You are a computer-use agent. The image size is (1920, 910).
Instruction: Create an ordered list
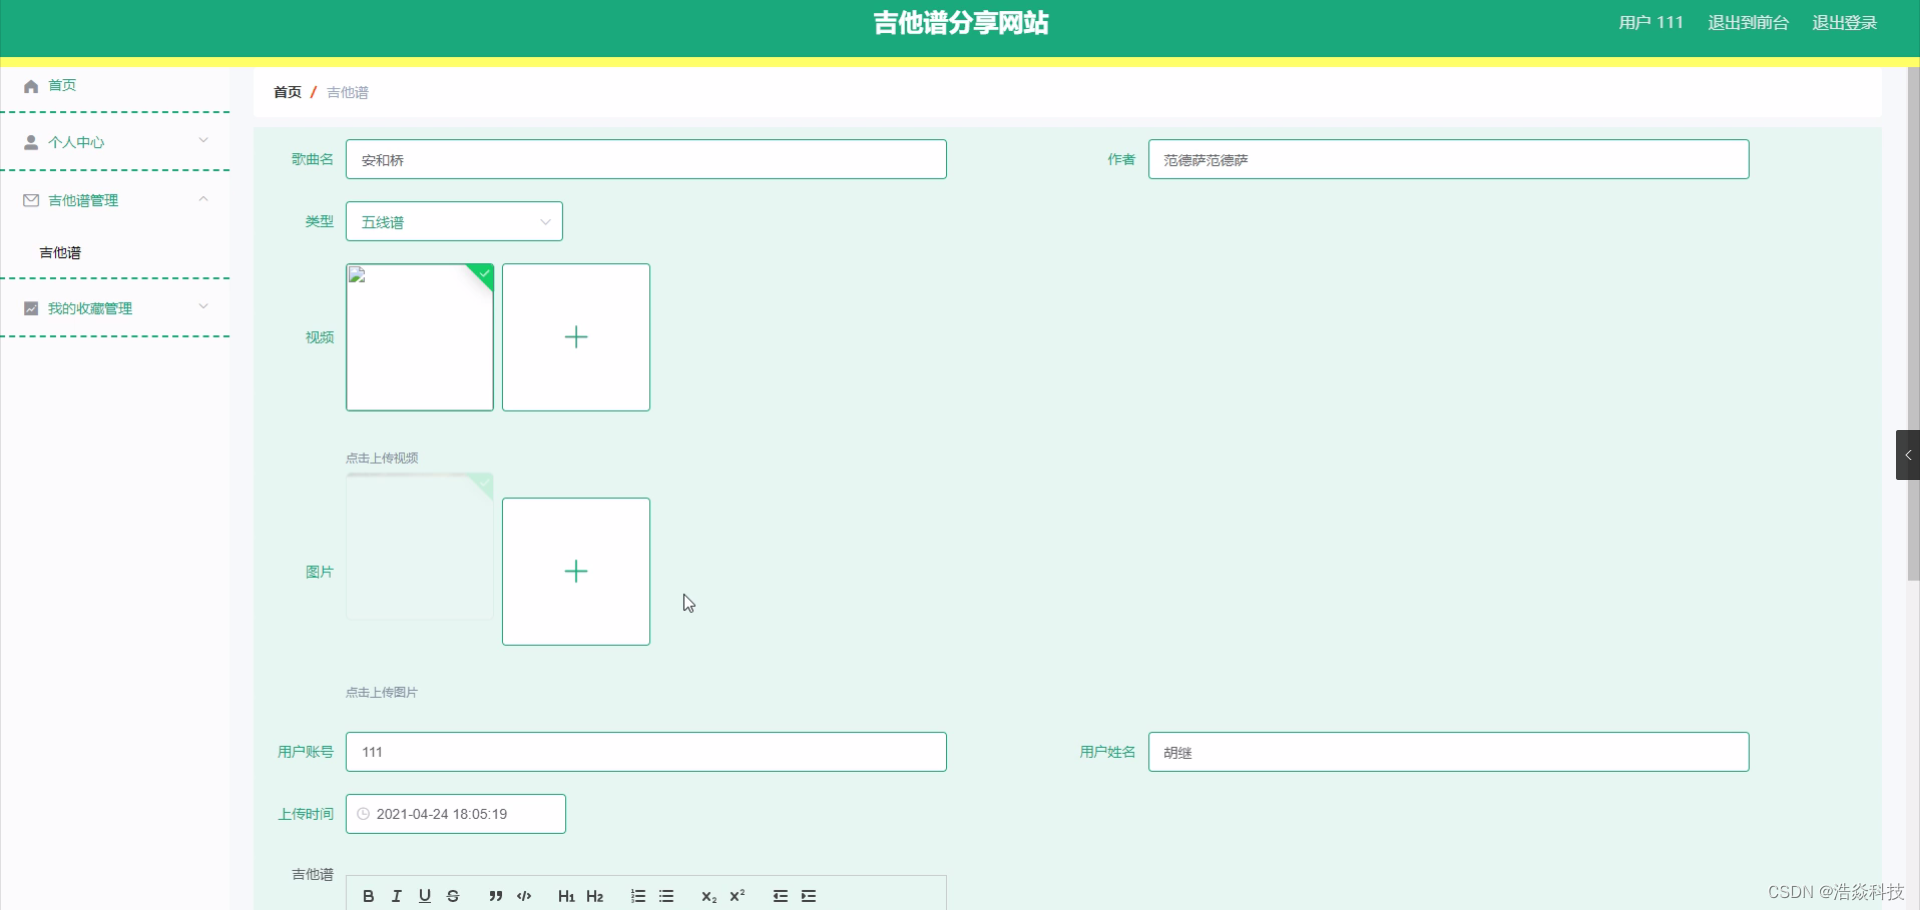click(638, 896)
